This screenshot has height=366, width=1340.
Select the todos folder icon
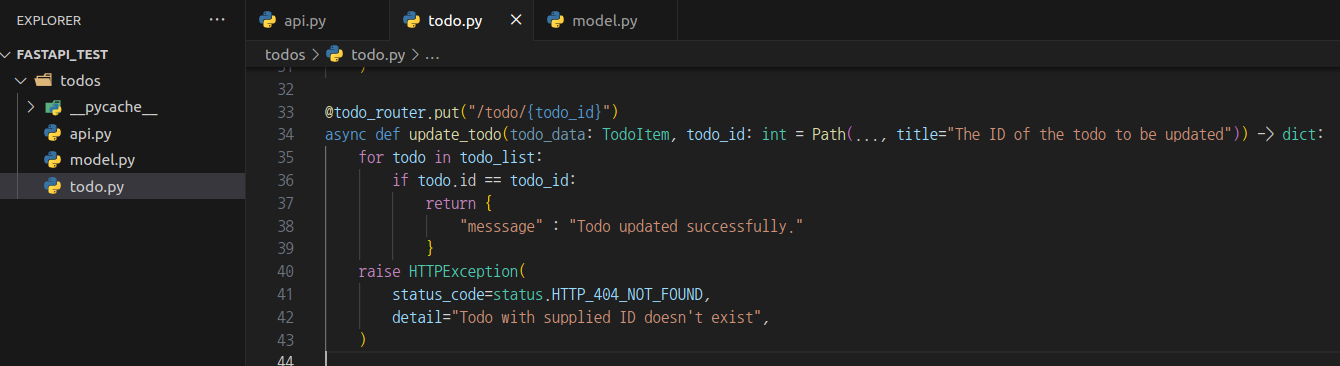pos(43,81)
